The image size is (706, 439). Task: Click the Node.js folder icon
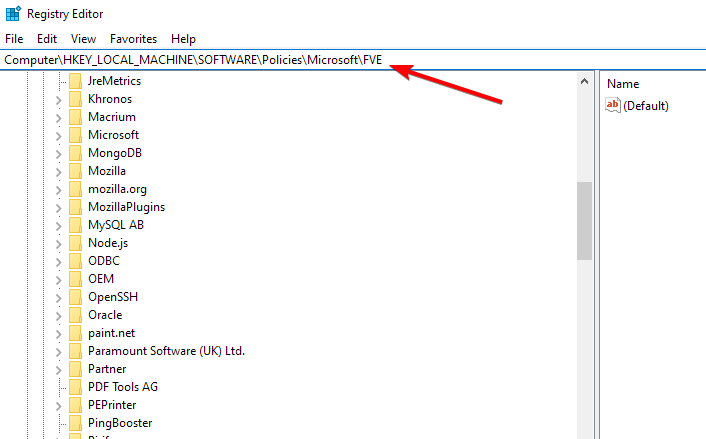pos(76,243)
